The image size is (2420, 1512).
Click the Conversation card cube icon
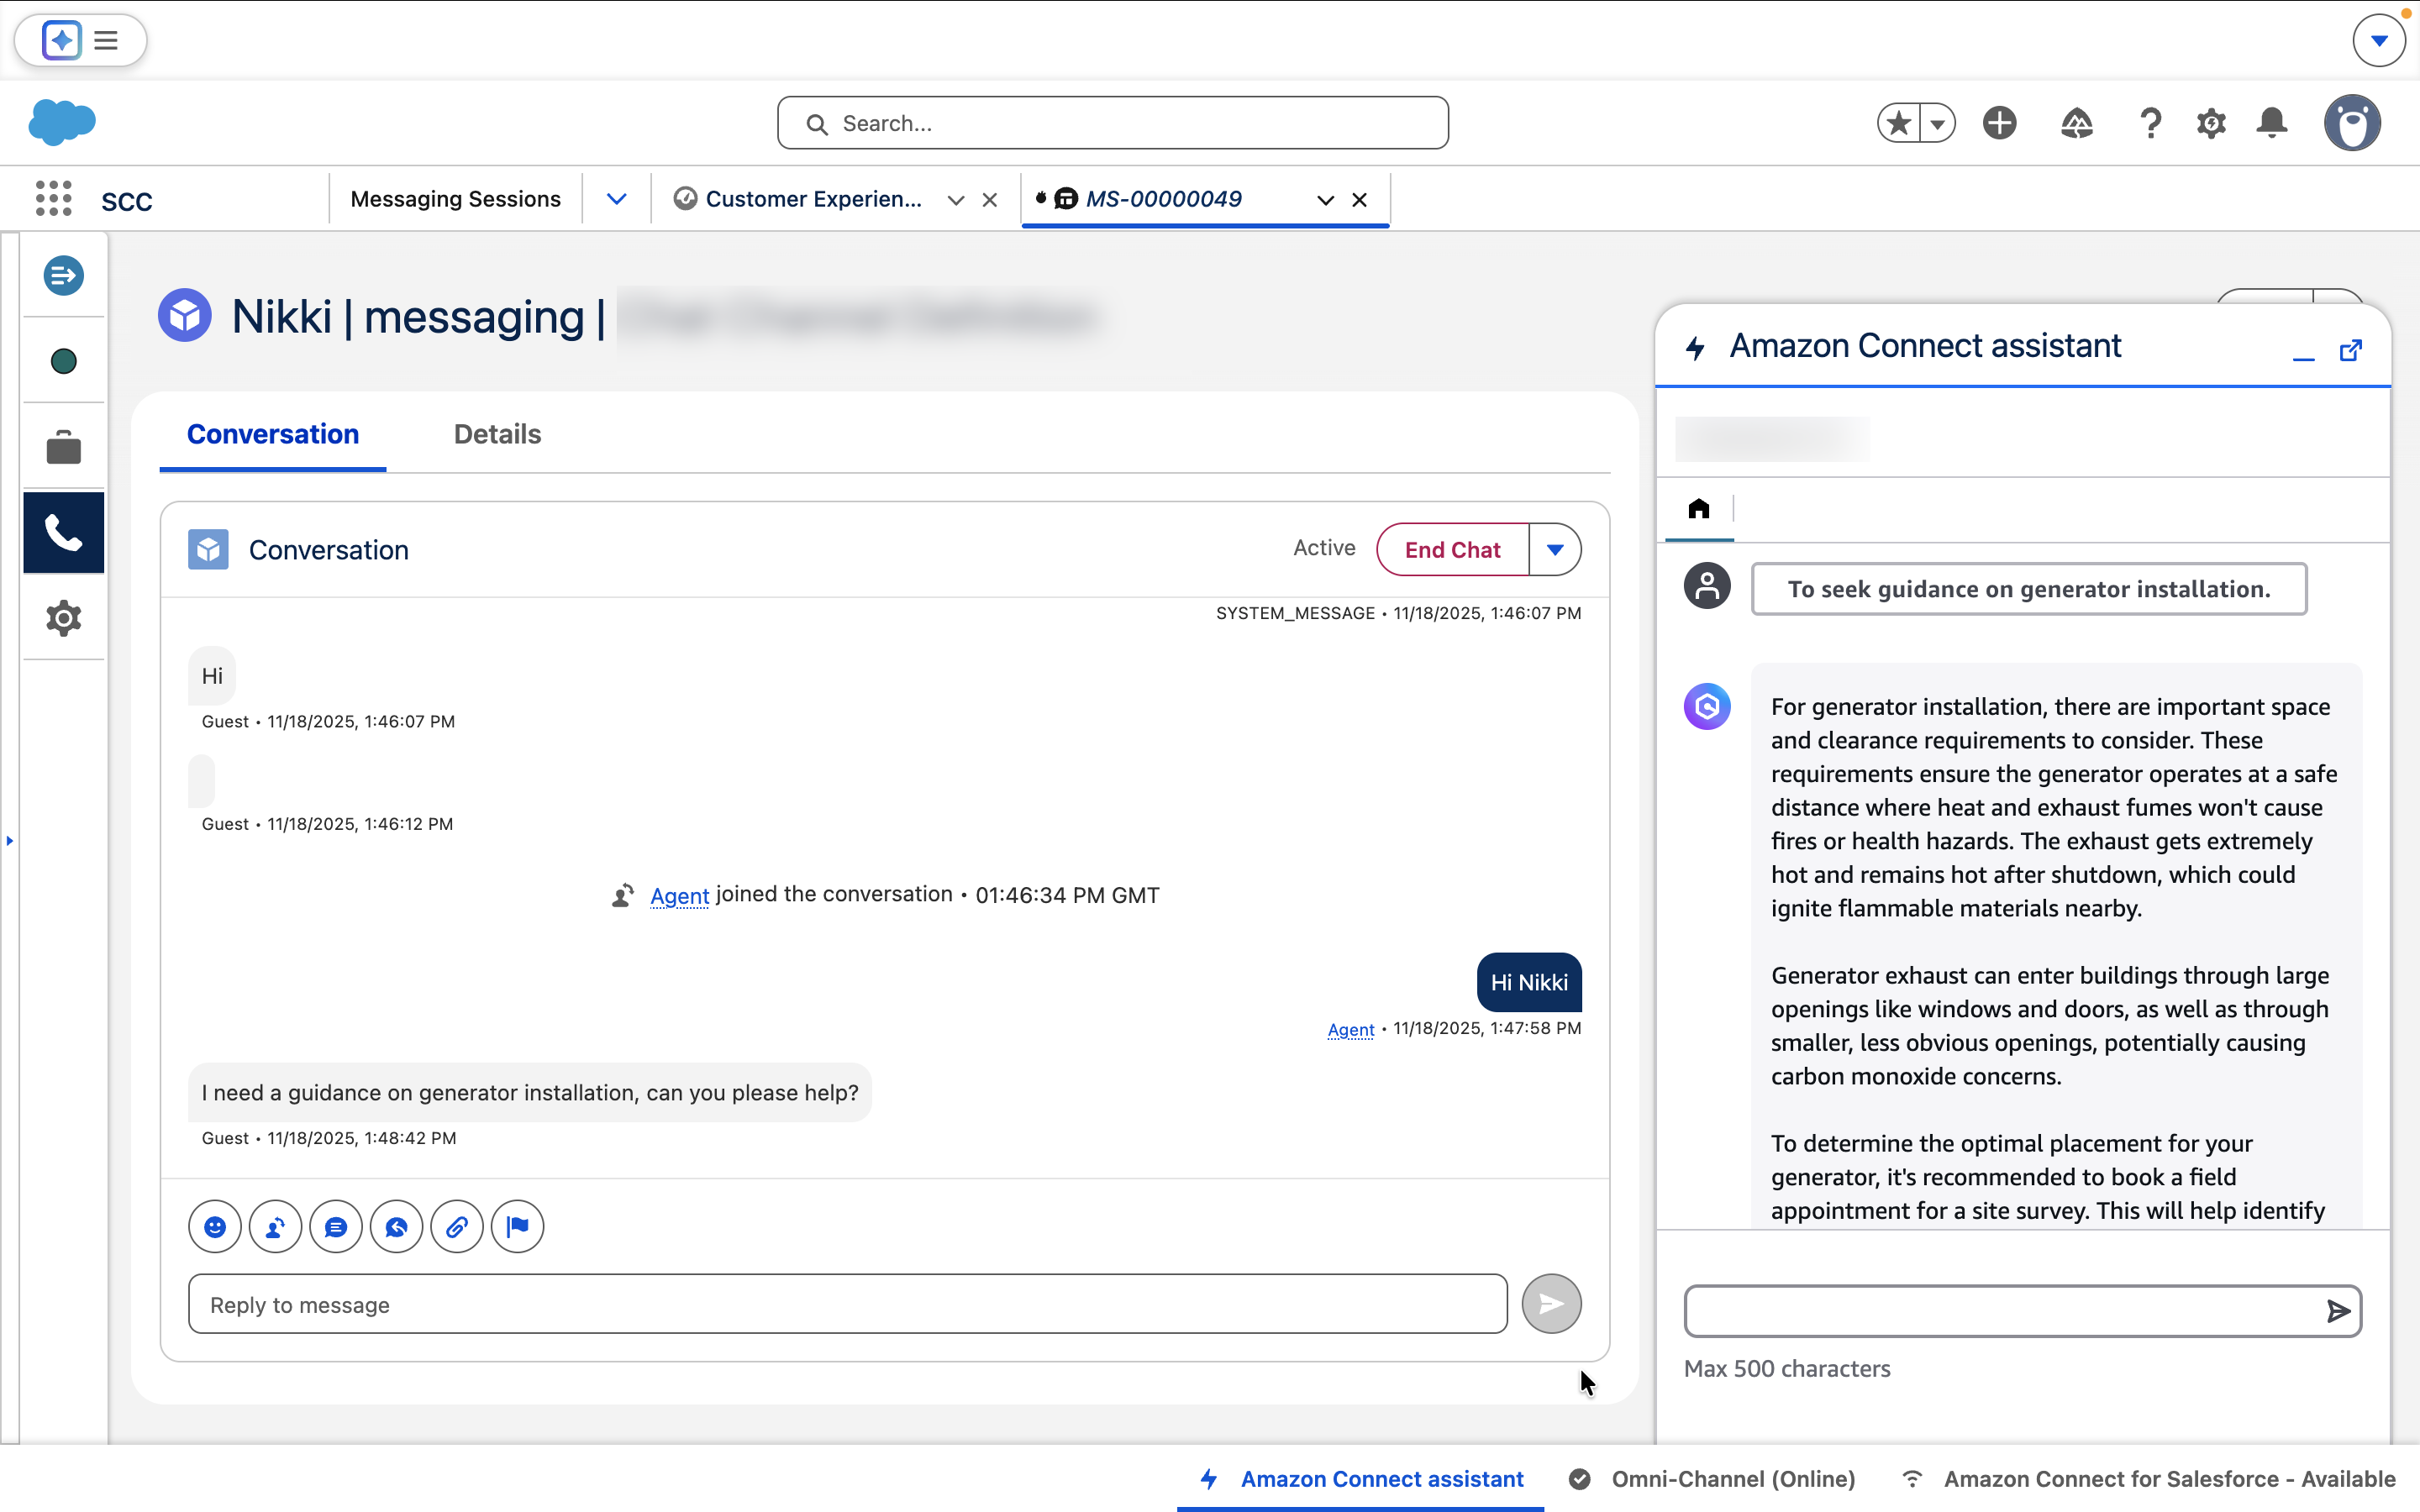pyautogui.click(x=208, y=550)
